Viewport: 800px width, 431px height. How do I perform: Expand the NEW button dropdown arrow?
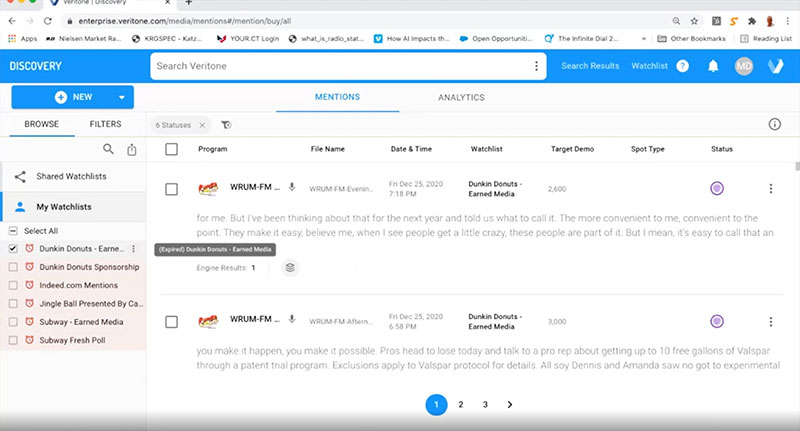(x=121, y=97)
